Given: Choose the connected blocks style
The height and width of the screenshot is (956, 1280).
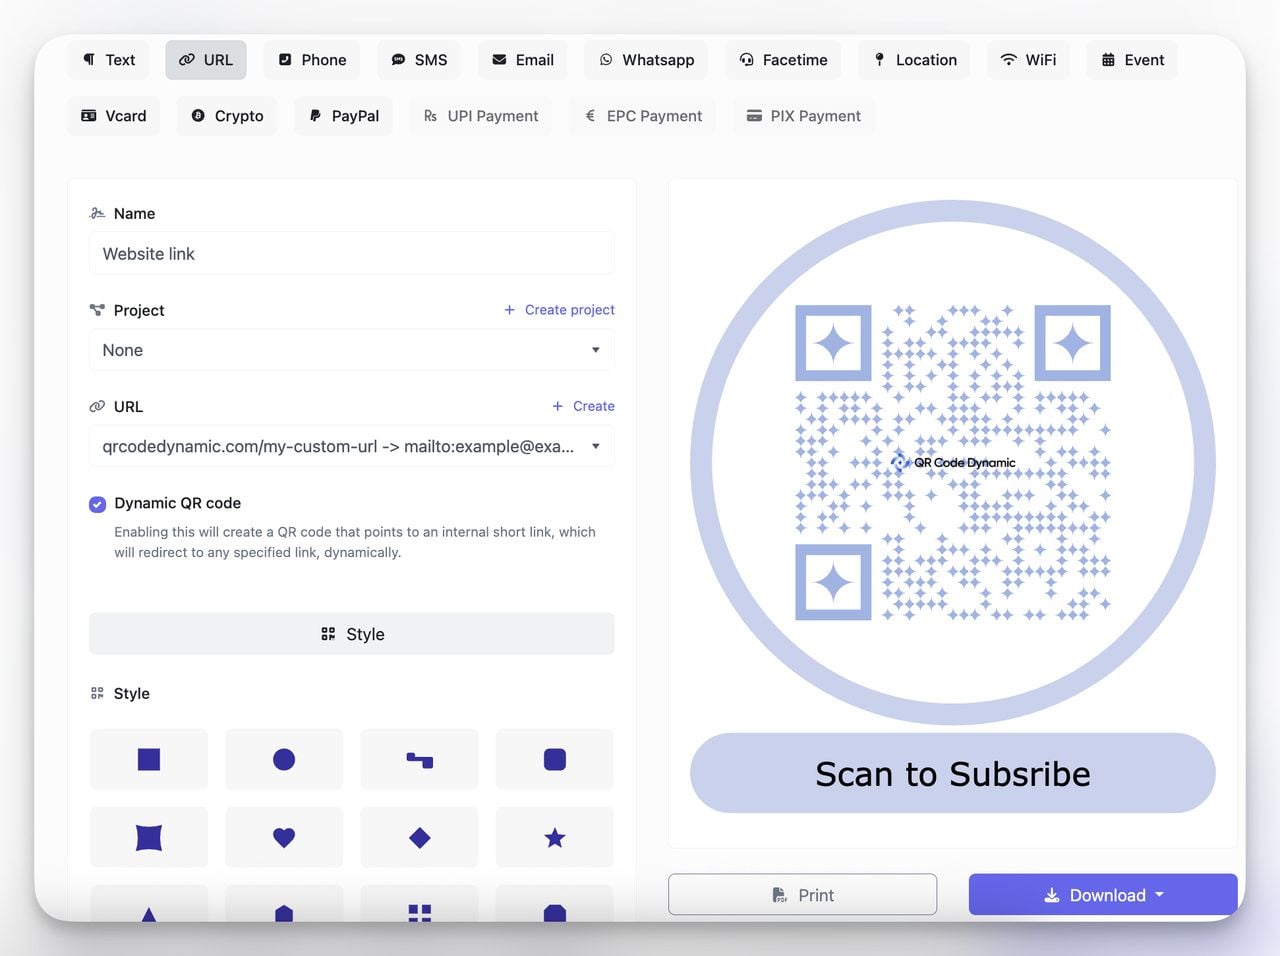Looking at the screenshot, I should (420, 760).
